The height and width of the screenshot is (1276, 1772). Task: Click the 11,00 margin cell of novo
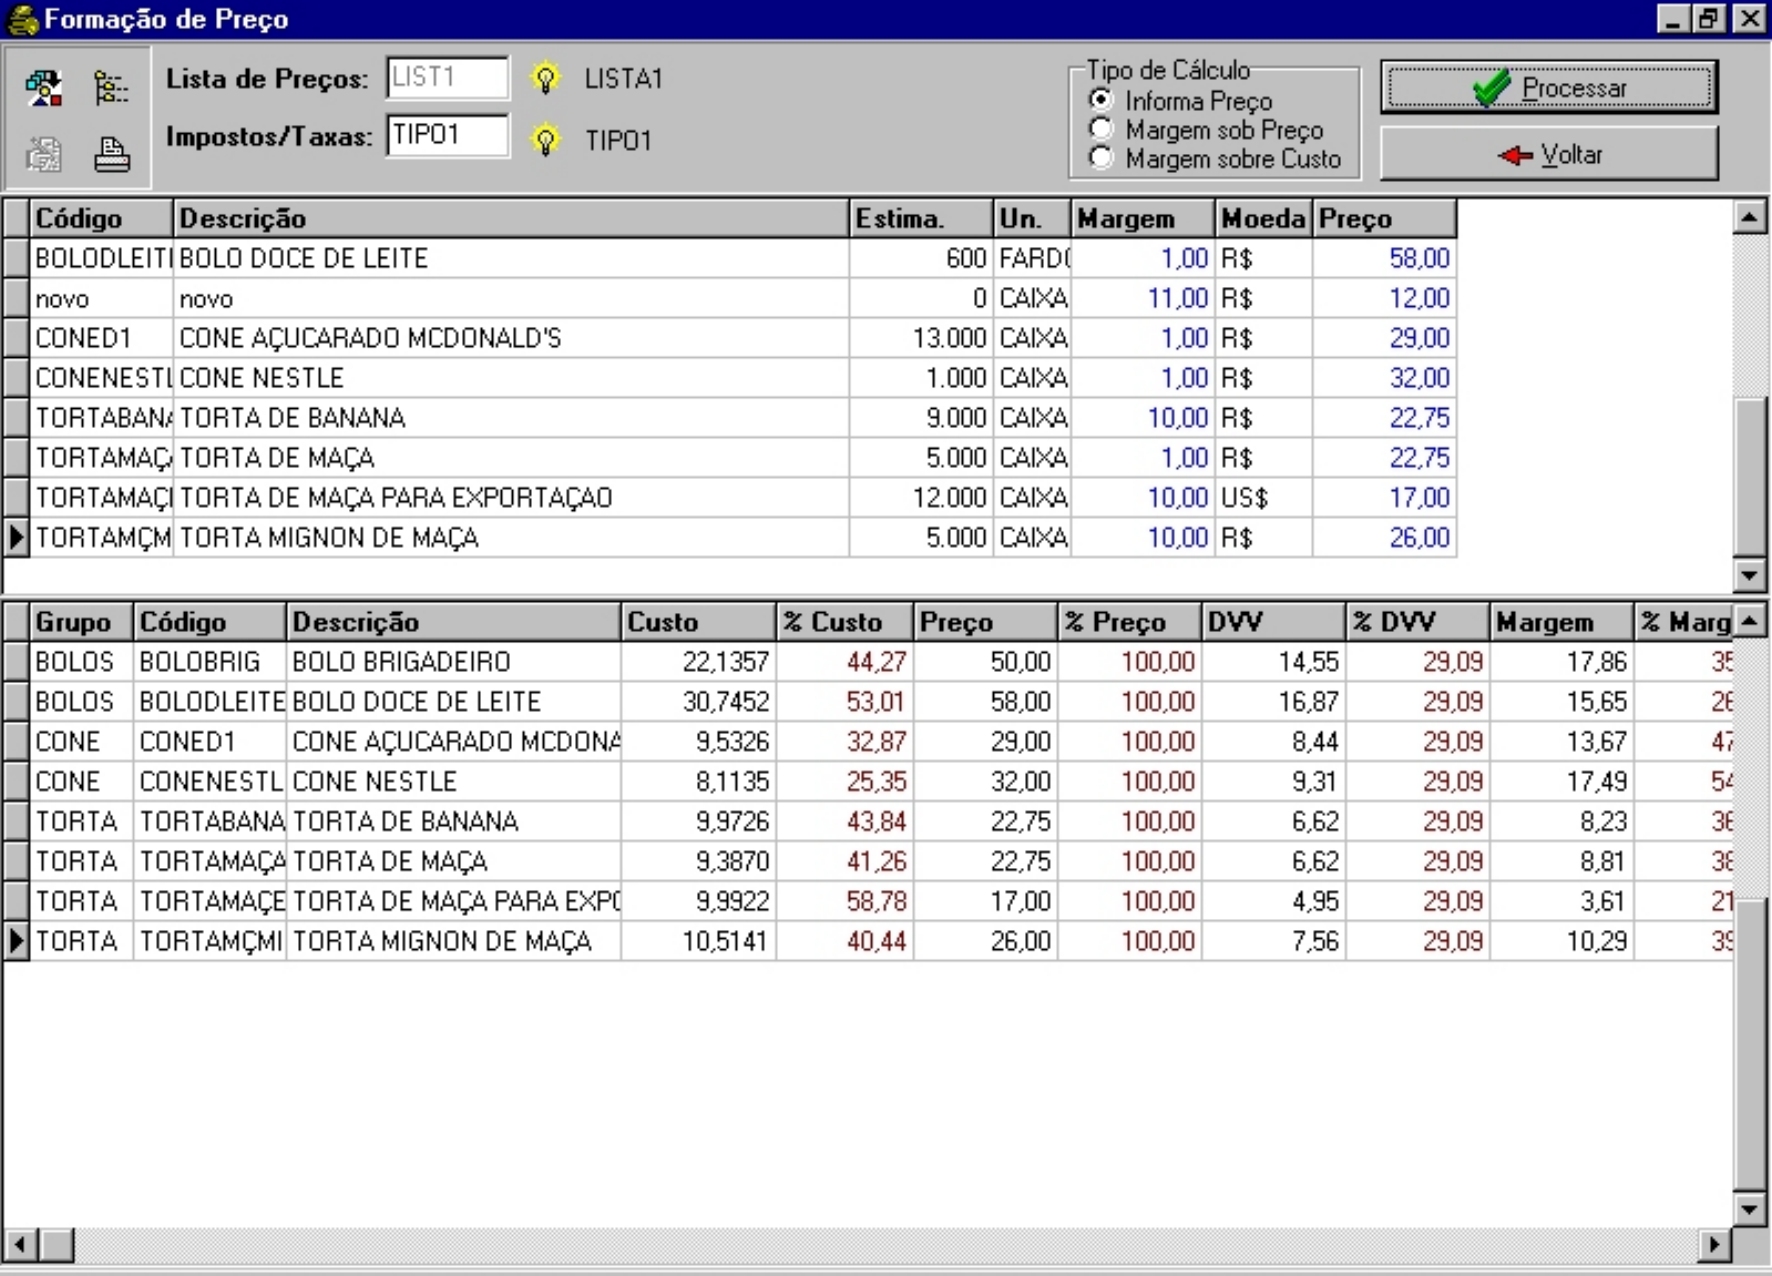(1142, 298)
